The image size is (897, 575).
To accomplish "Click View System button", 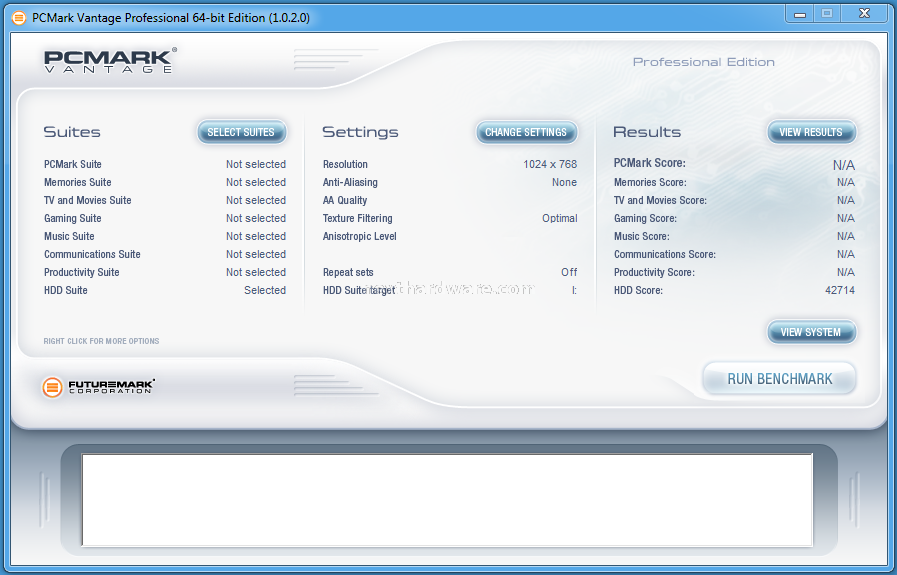I will click(x=811, y=332).
